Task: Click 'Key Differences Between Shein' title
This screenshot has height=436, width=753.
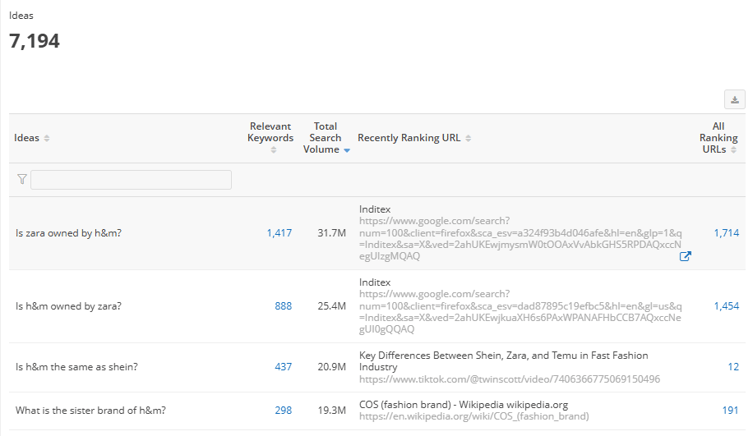Action: [x=503, y=361]
